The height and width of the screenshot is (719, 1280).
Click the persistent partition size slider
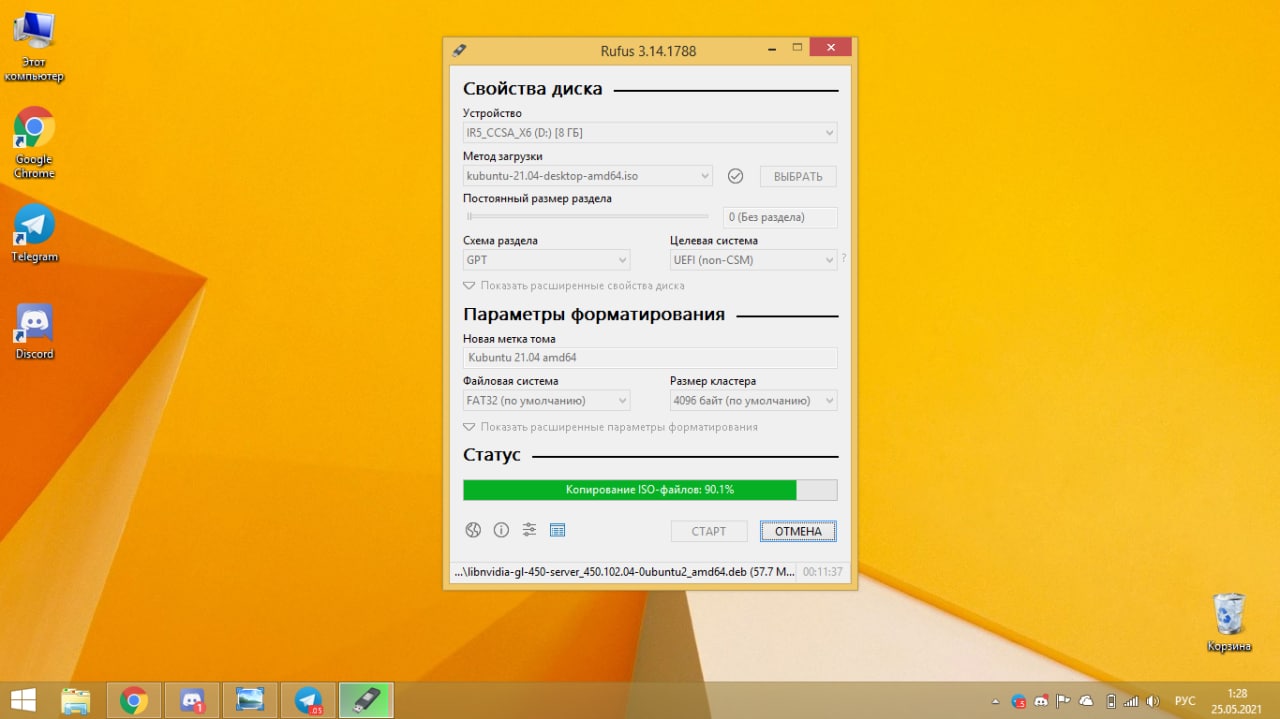coord(588,216)
